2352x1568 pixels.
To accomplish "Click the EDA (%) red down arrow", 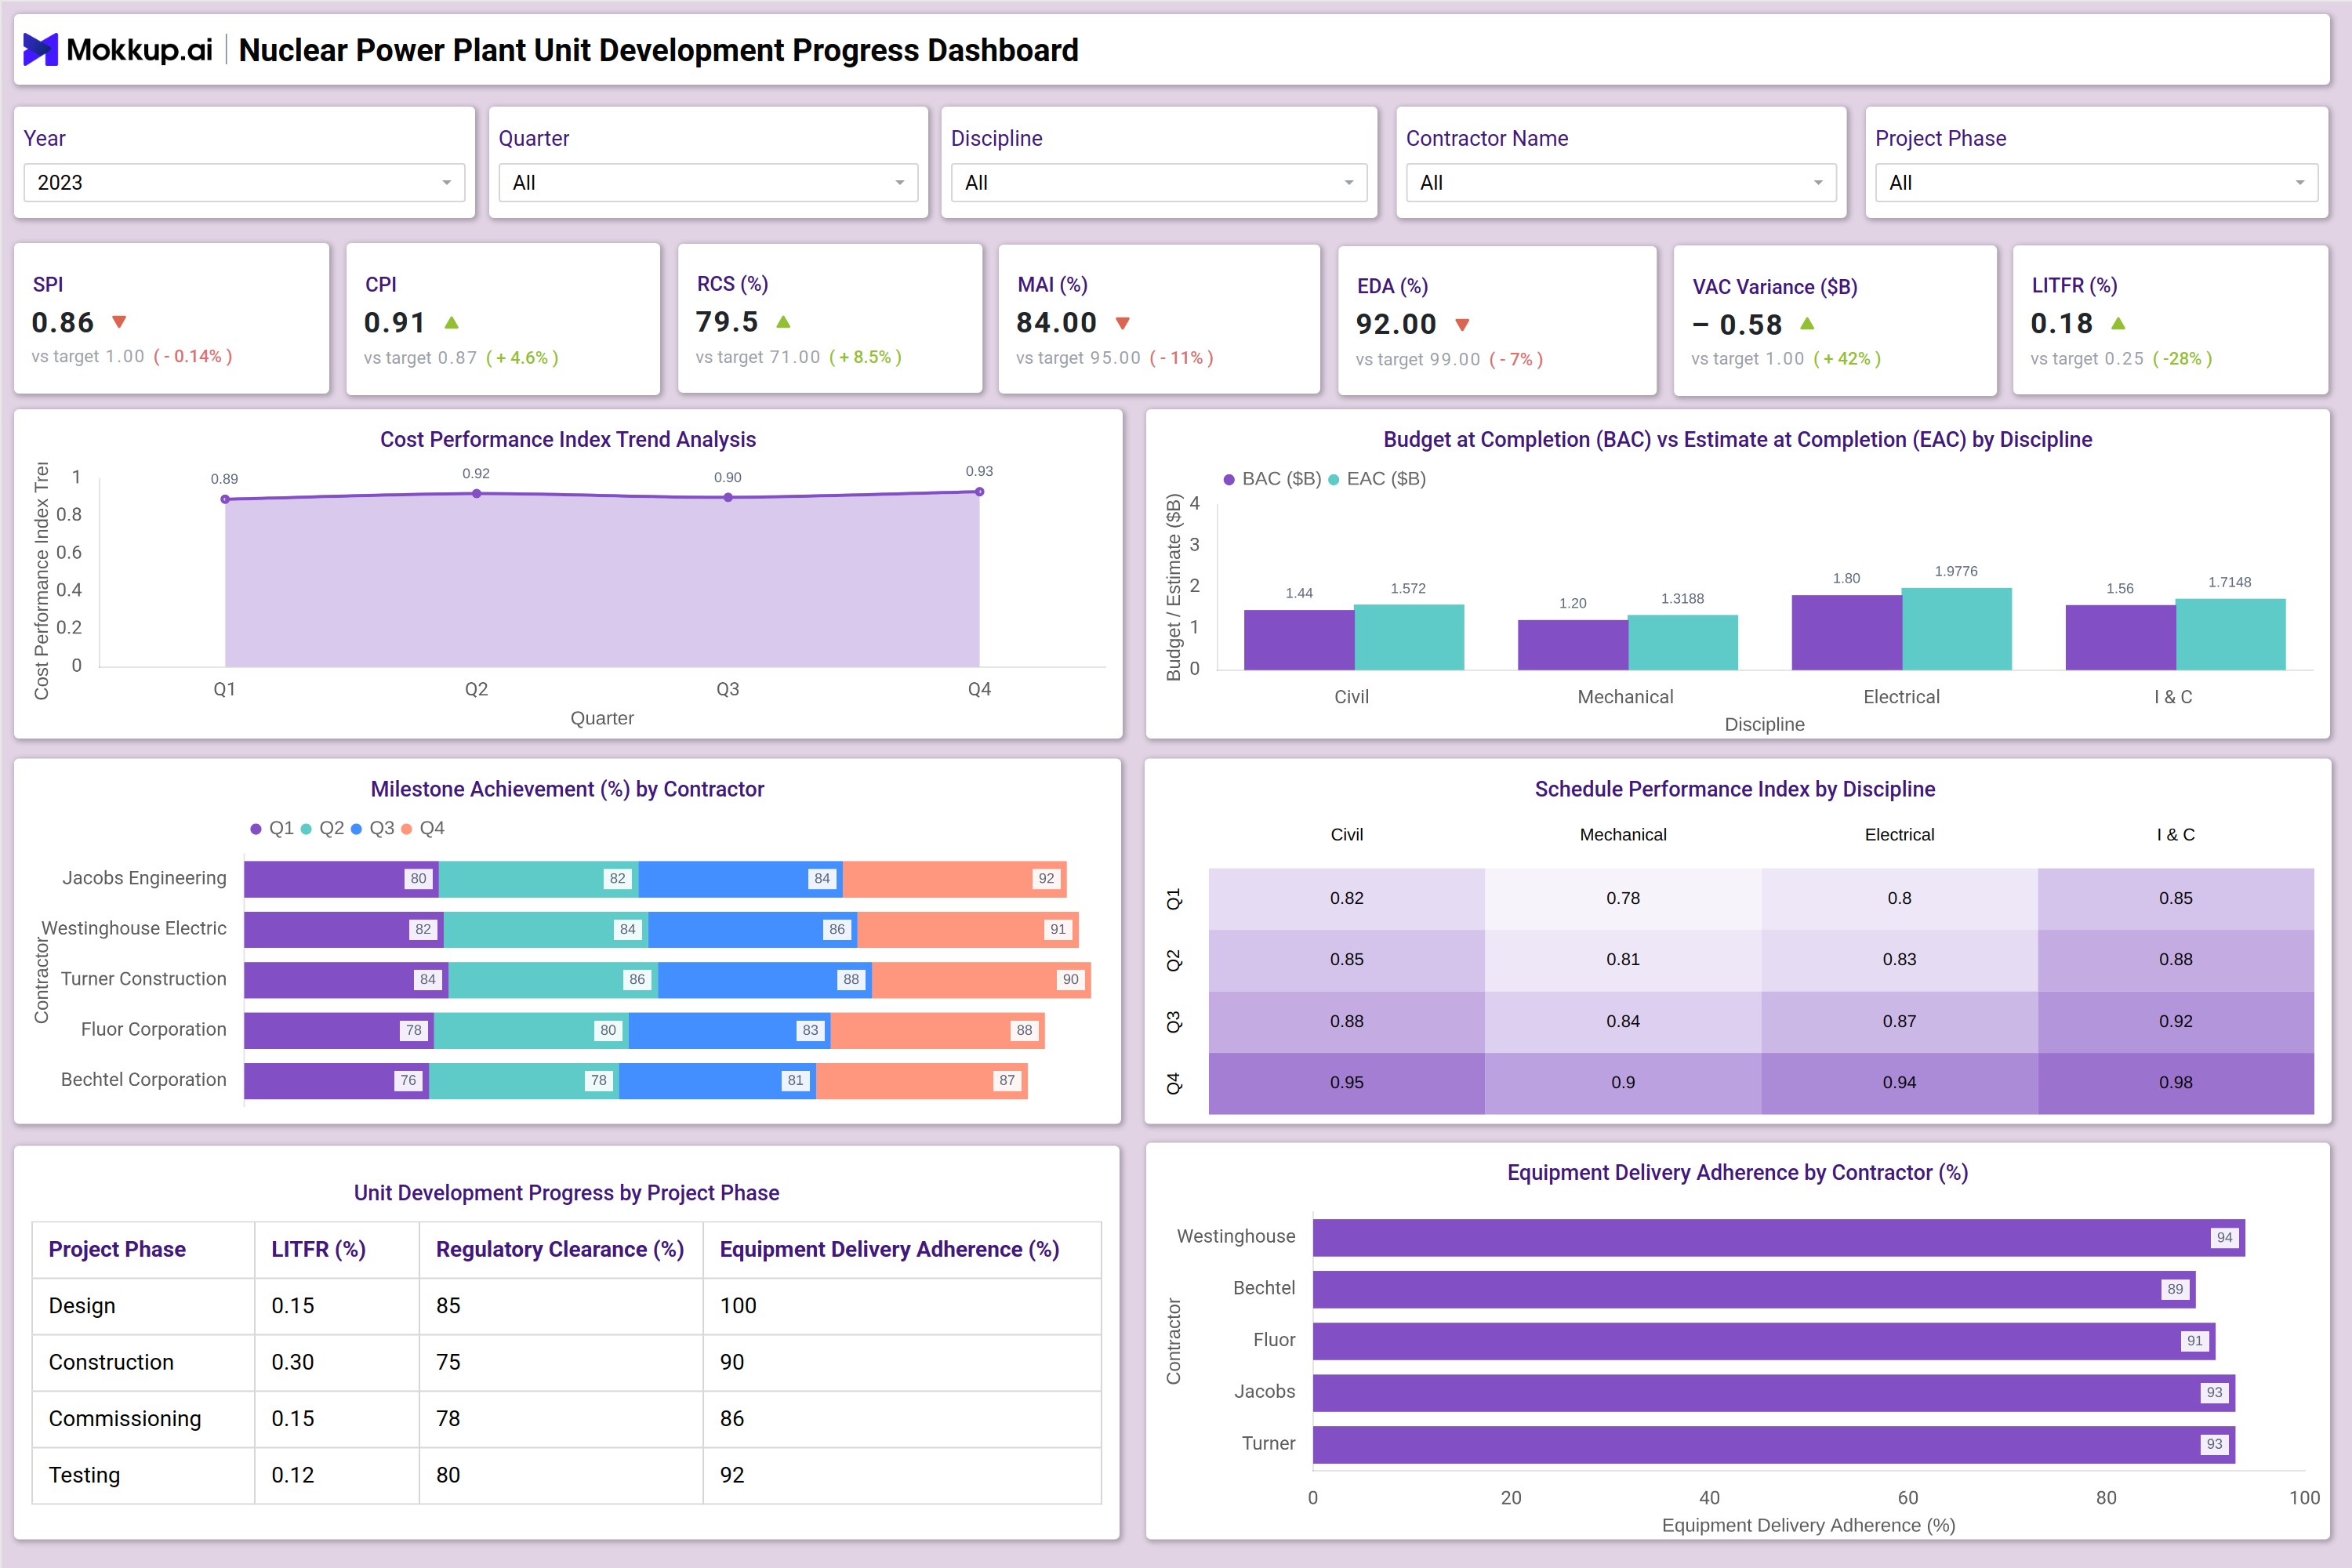I will tap(1462, 325).
